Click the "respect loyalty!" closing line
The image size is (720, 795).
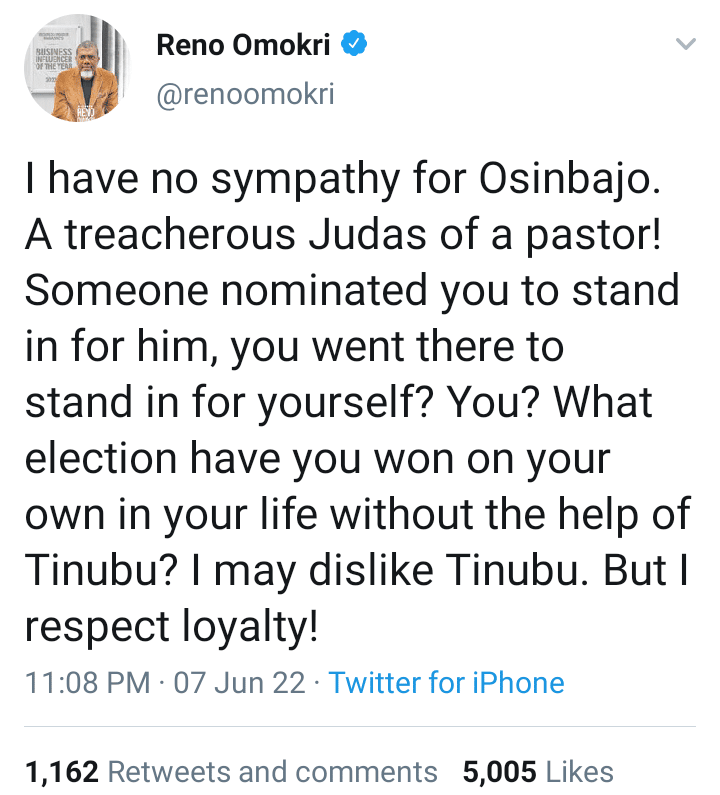[x=172, y=625]
